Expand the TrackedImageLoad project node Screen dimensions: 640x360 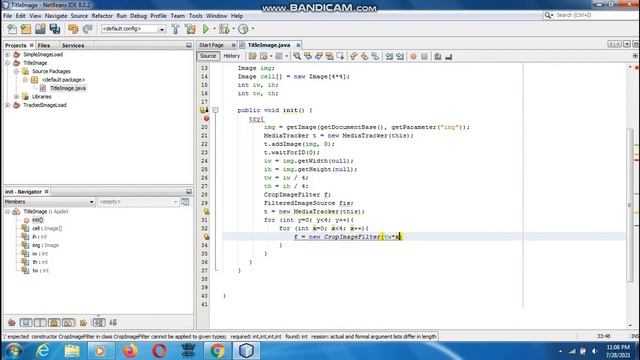(x=7, y=105)
